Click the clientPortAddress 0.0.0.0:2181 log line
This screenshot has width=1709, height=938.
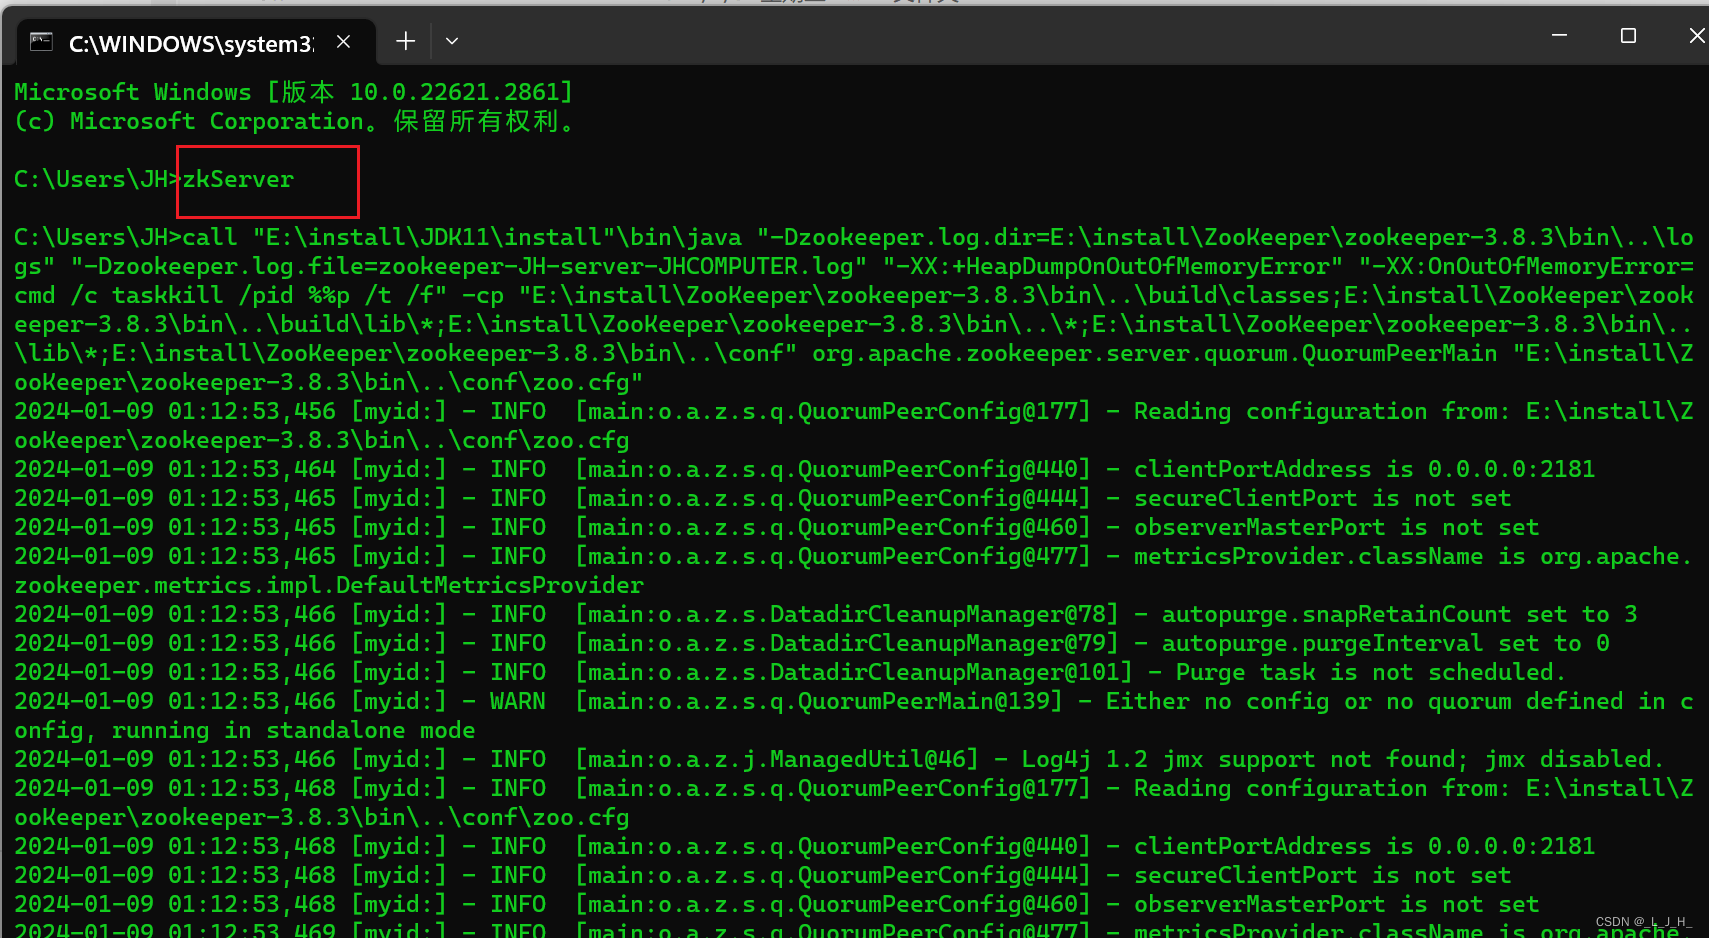tap(1361, 468)
